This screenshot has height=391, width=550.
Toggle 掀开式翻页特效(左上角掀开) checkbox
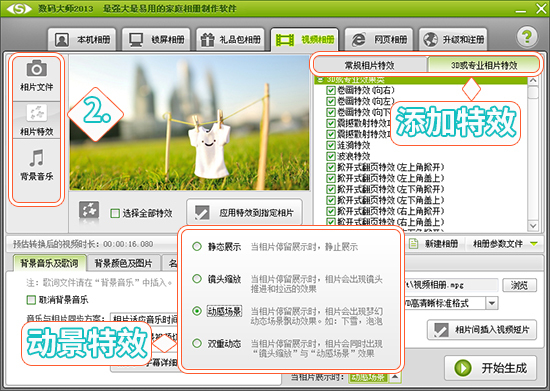click(330, 167)
